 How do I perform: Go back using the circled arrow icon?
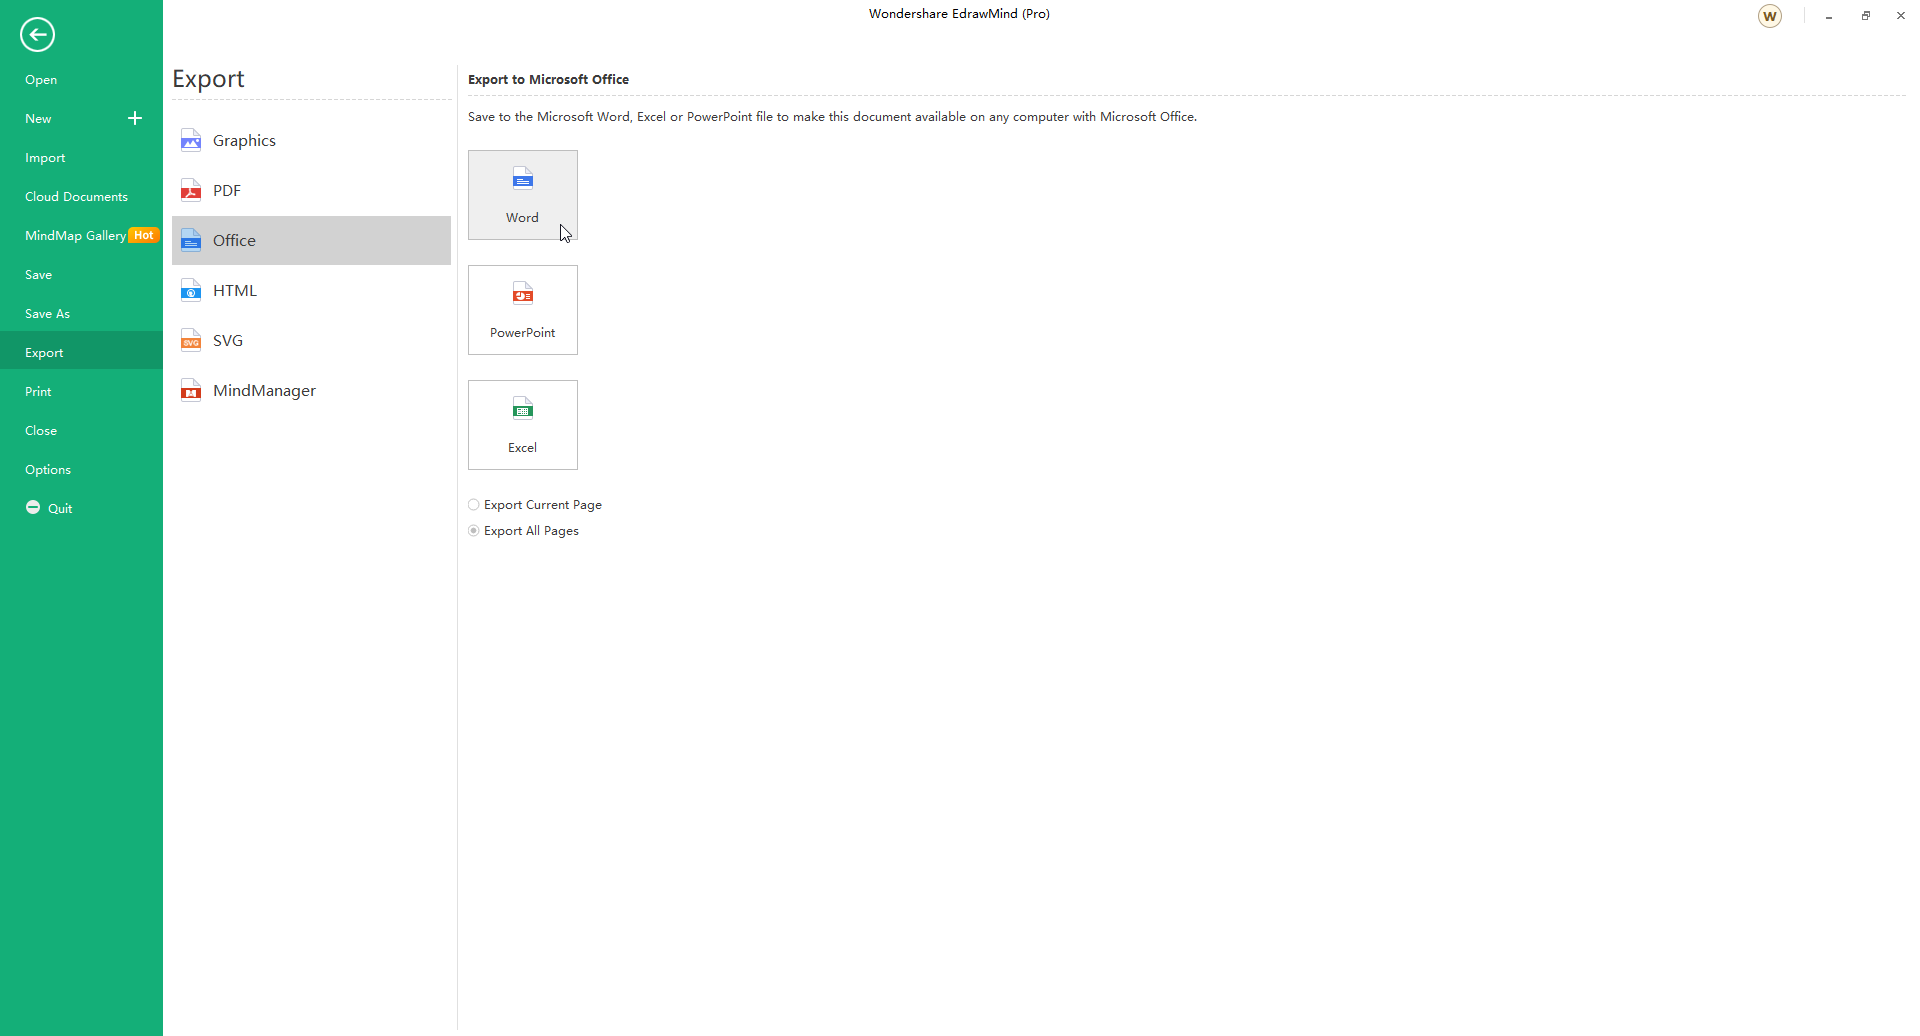coord(37,35)
